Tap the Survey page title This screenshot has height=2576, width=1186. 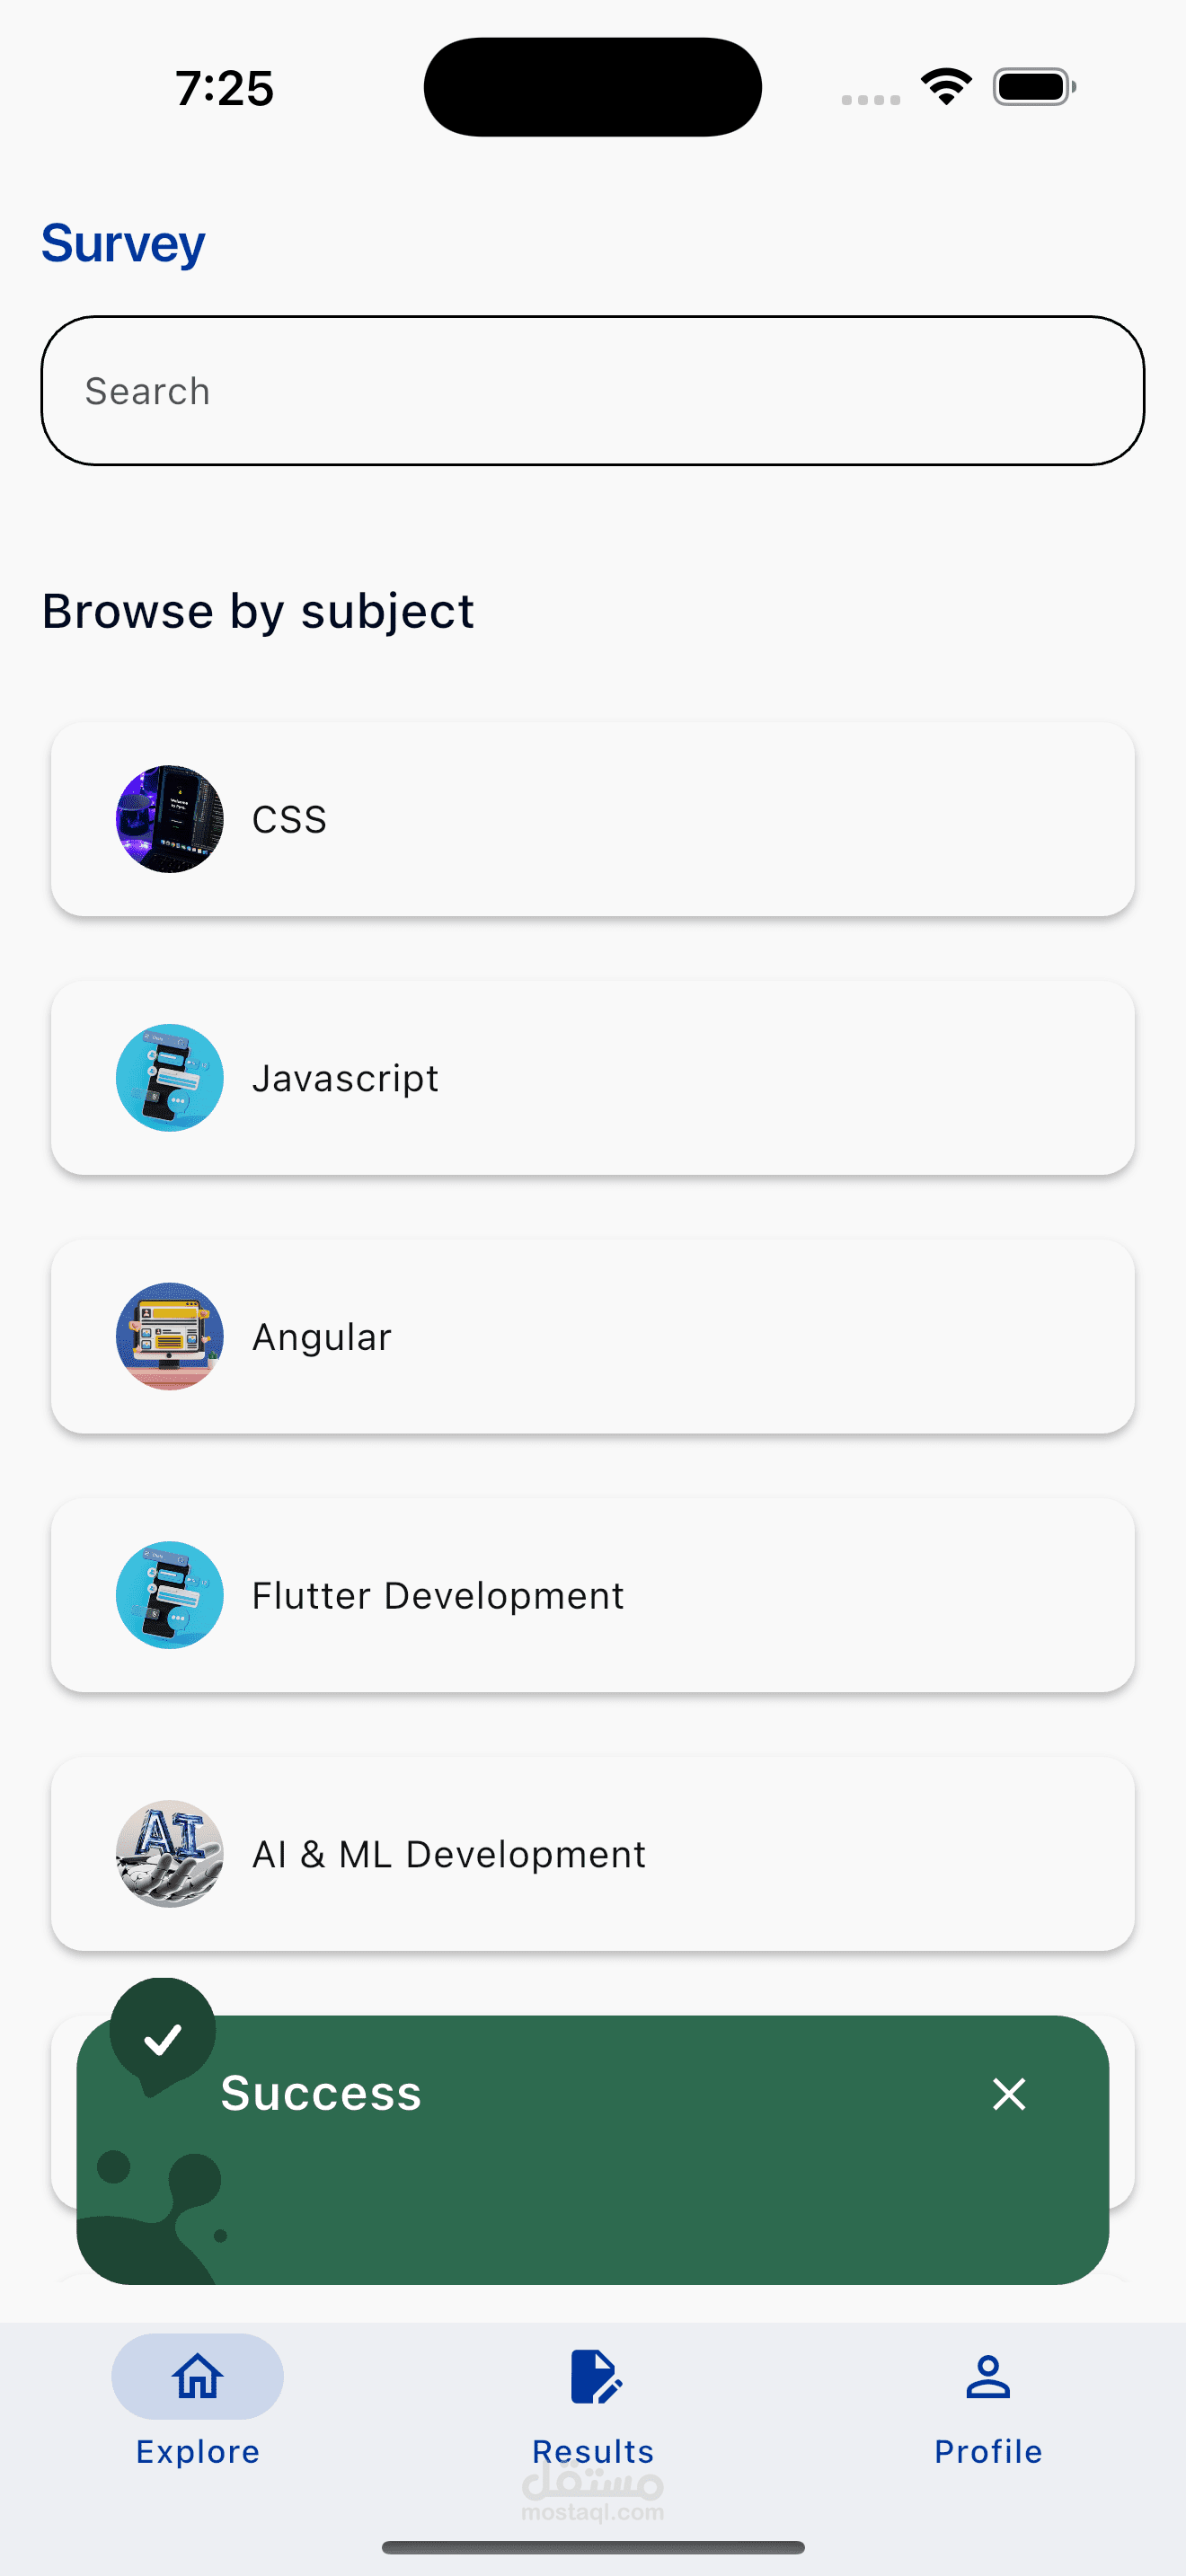click(x=123, y=243)
